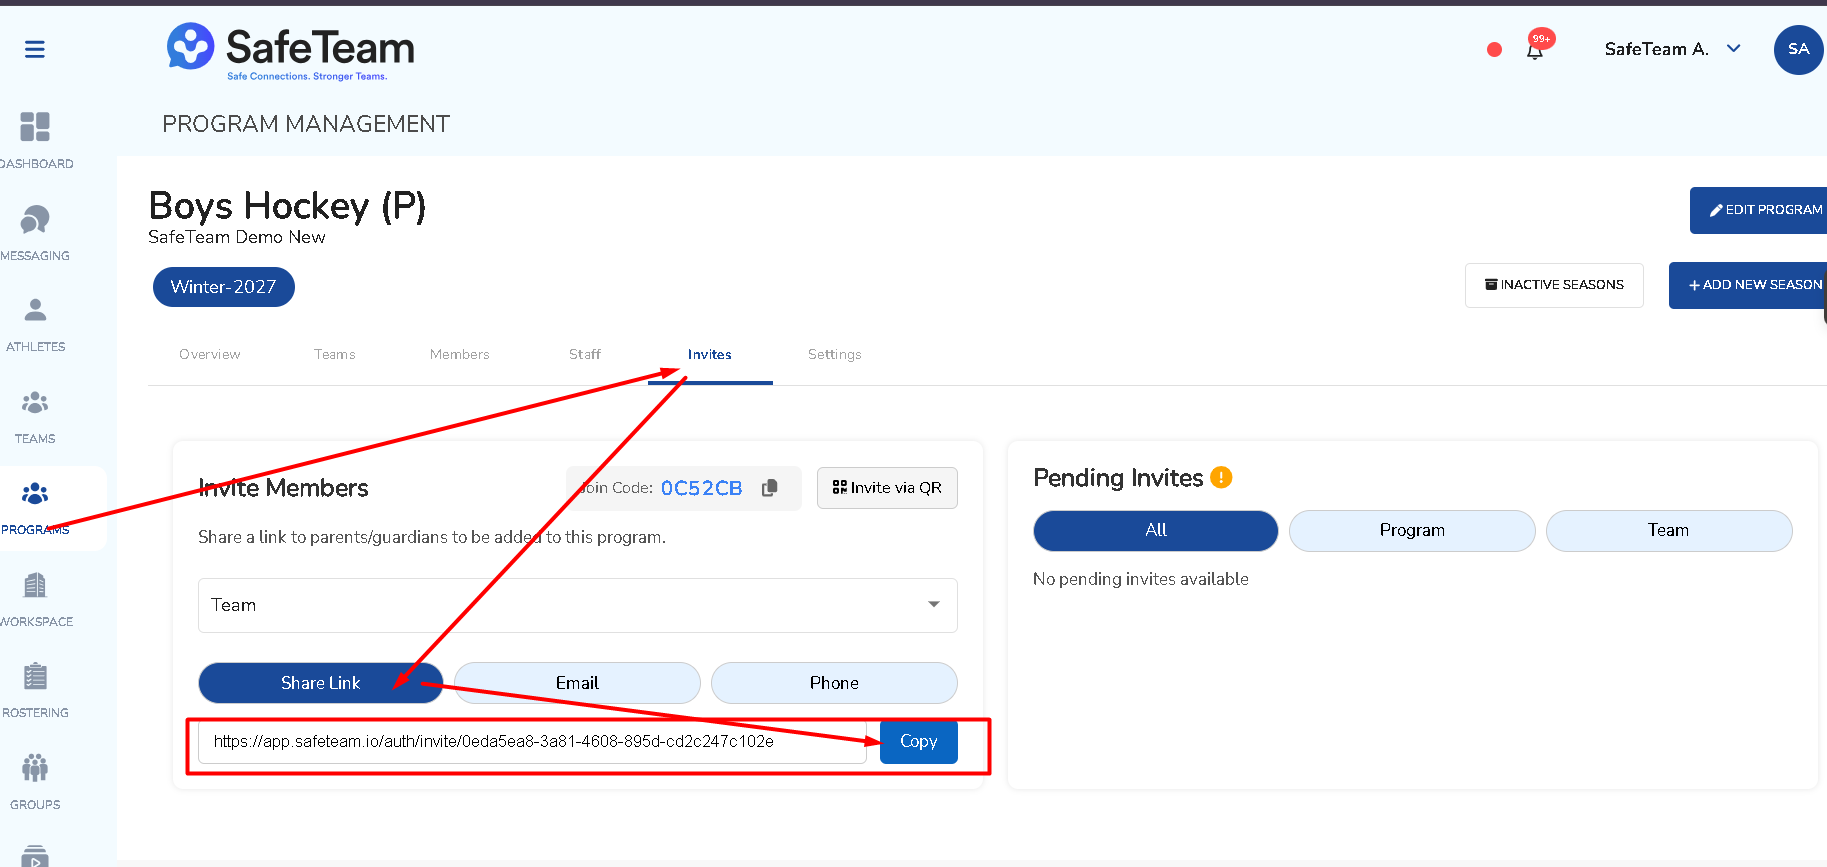Switch to the Staff tab
1827x867 pixels.
click(x=585, y=355)
